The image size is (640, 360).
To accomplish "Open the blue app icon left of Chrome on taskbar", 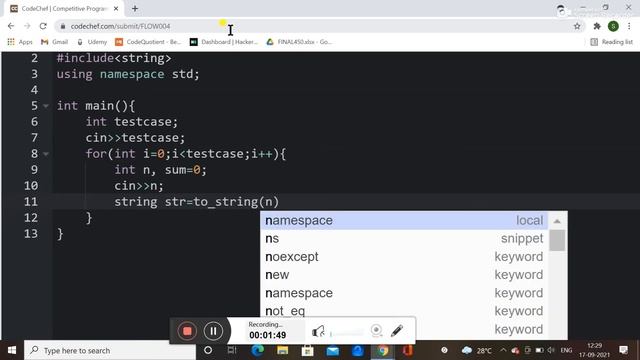I will pyautogui.click(x=358, y=350).
